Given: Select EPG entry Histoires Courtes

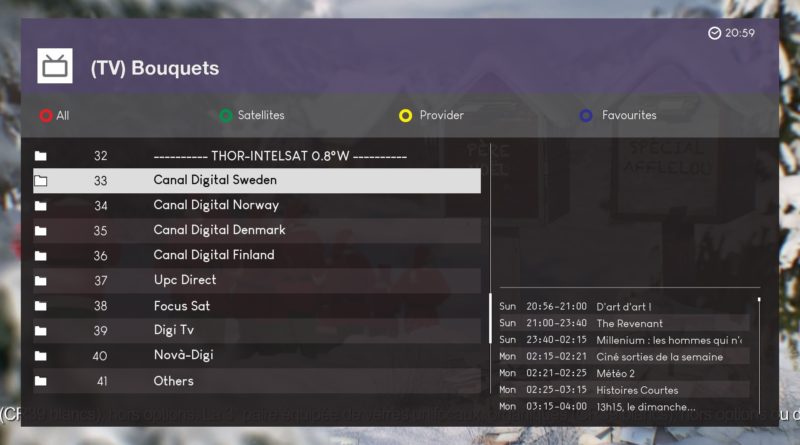Looking at the screenshot, I should tap(624, 390).
